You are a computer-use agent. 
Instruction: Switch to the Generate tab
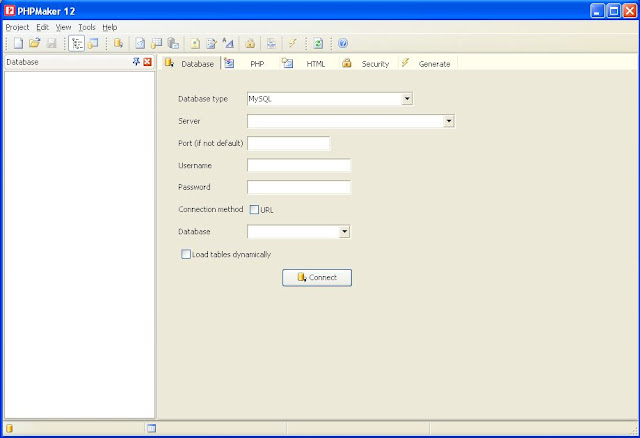[427, 64]
